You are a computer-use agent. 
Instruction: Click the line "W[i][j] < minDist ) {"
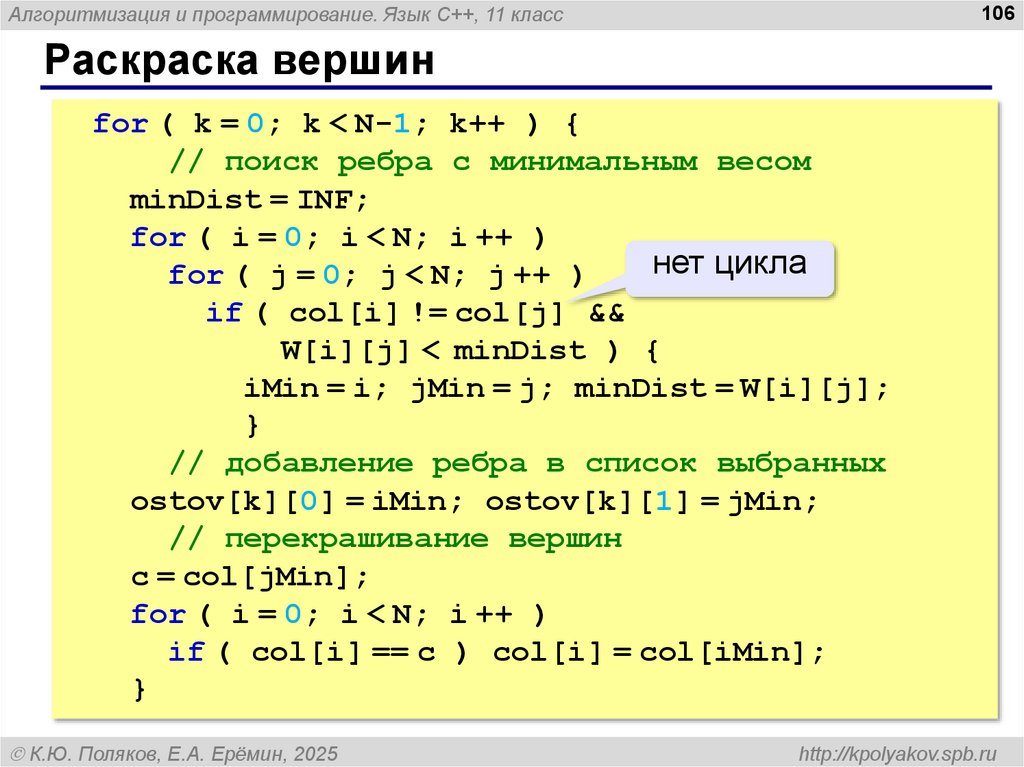pos(469,351)
